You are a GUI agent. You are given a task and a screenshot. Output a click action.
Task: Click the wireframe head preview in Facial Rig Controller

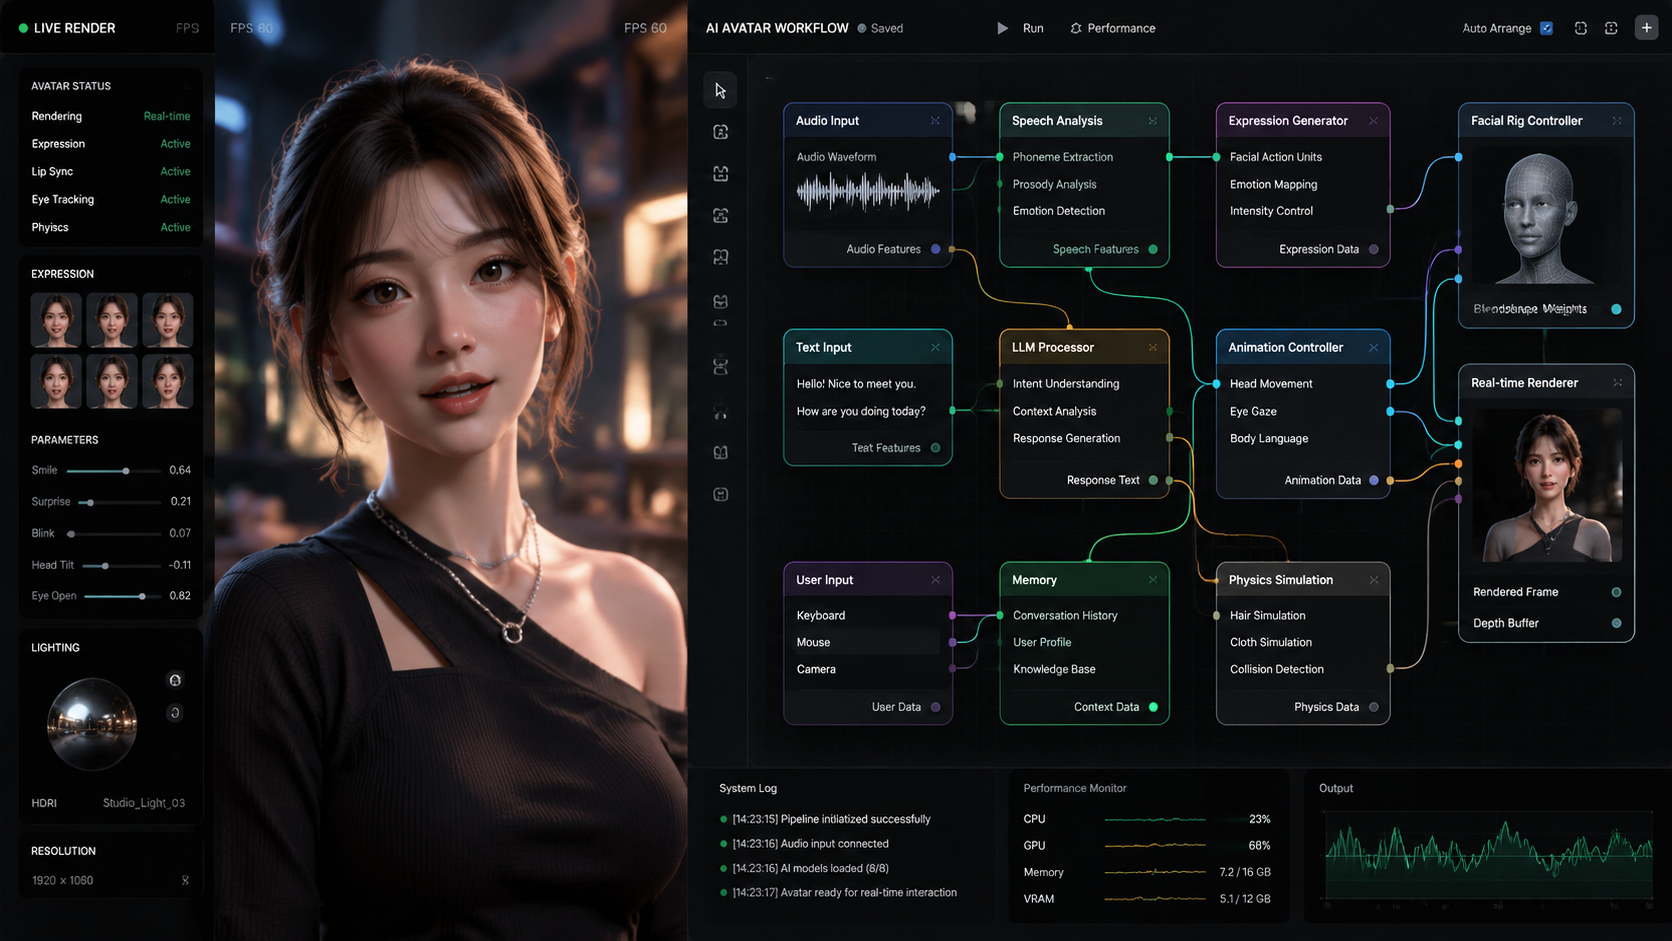[x=1540, y=219]
